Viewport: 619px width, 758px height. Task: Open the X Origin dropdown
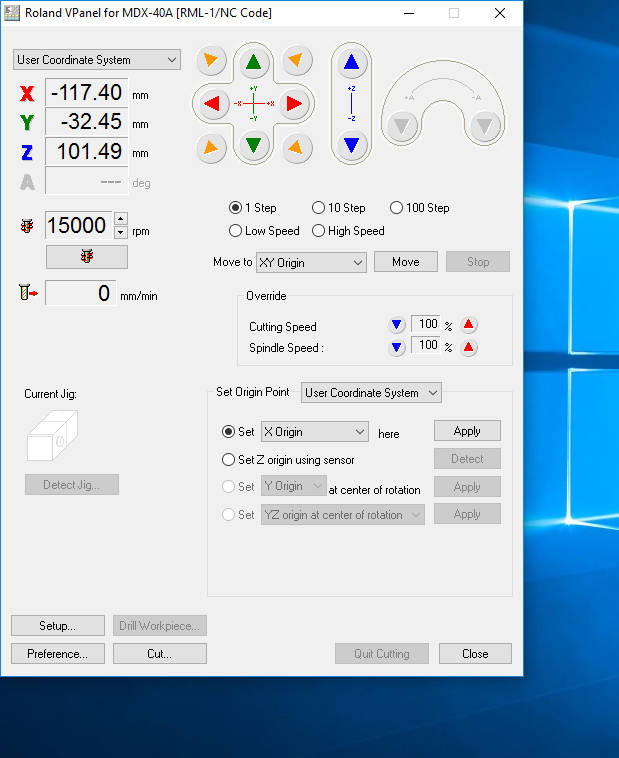(315, 432)
